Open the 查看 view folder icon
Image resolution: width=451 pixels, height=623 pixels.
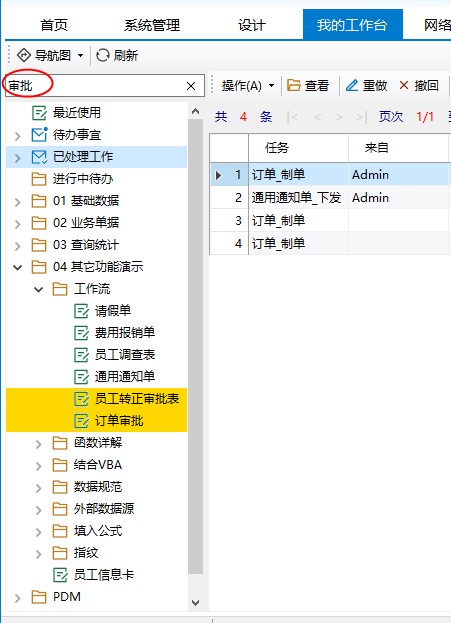tap(294, 85)
